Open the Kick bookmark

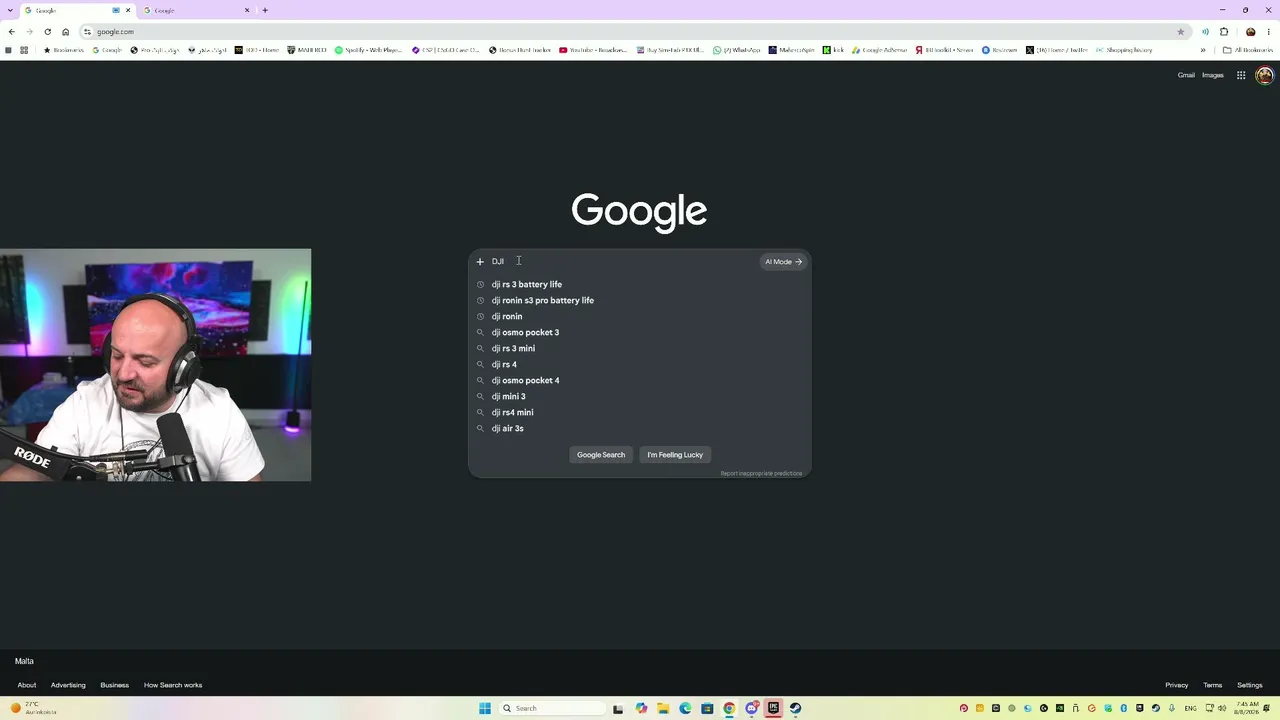click(x=834, y=50)
